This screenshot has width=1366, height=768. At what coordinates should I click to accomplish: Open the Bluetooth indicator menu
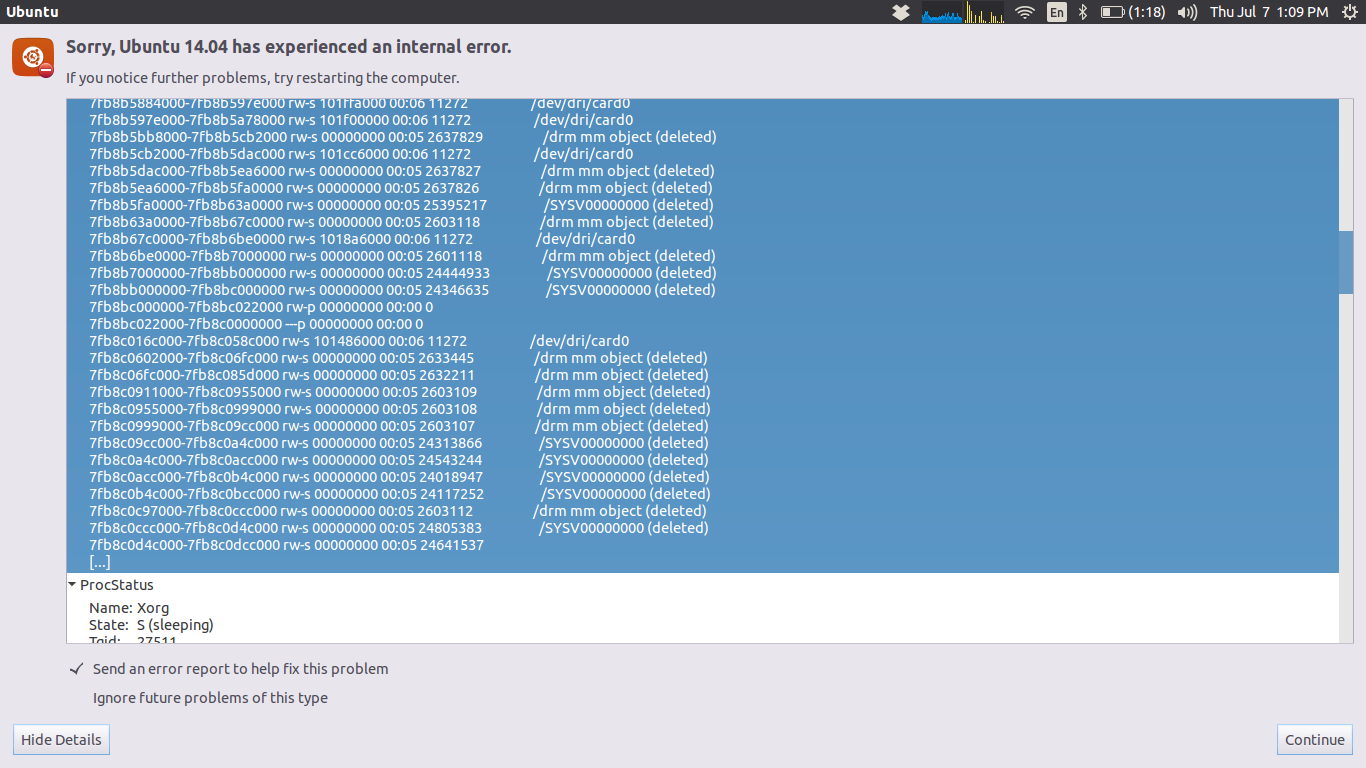click(x=1083, y=12)
